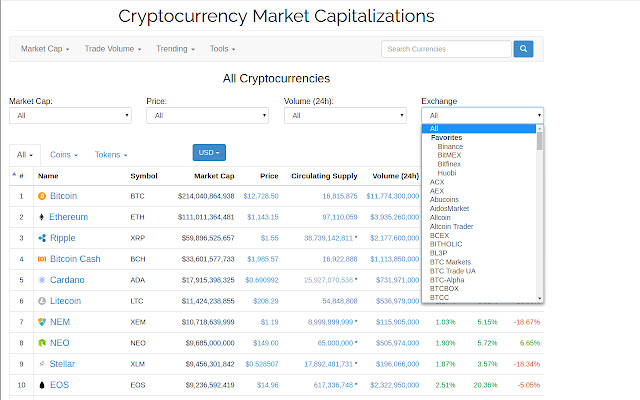640x400 pixels.
Task: Choose Bitfinex from the exchange list
Action: click(449, 164)
